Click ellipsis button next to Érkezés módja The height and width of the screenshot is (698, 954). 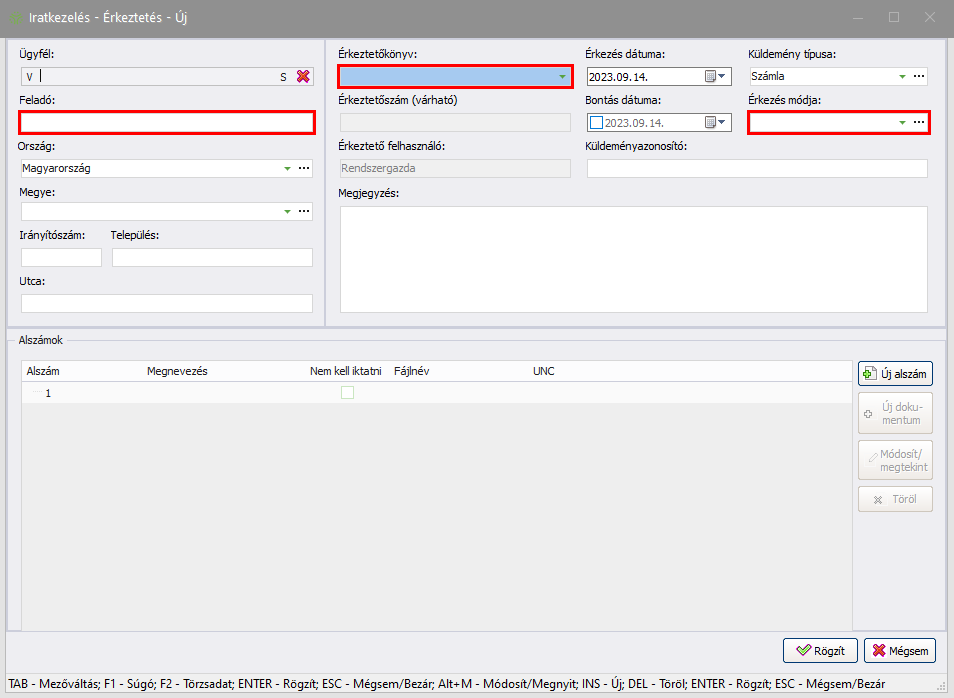[x=919, y=122]
